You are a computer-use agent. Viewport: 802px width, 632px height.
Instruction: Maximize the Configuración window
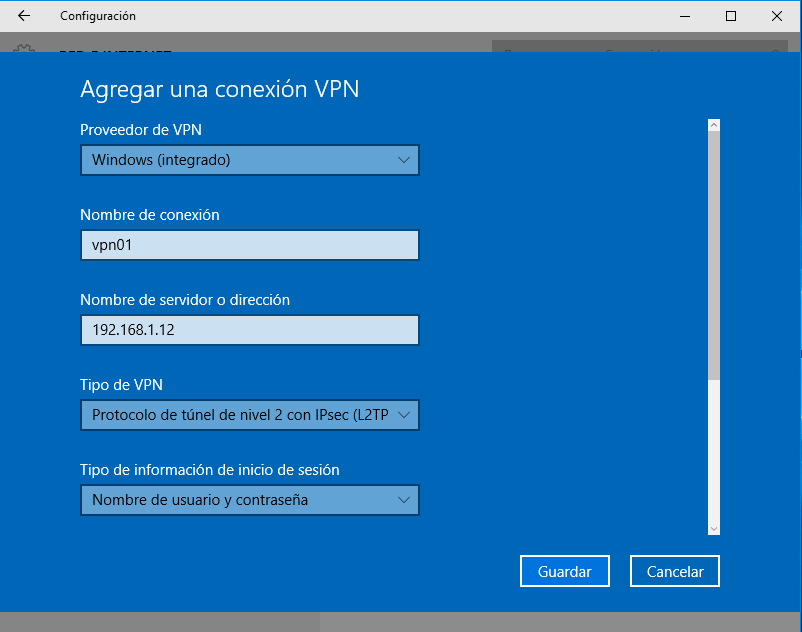pyautogui.click(x=731, y=16)
